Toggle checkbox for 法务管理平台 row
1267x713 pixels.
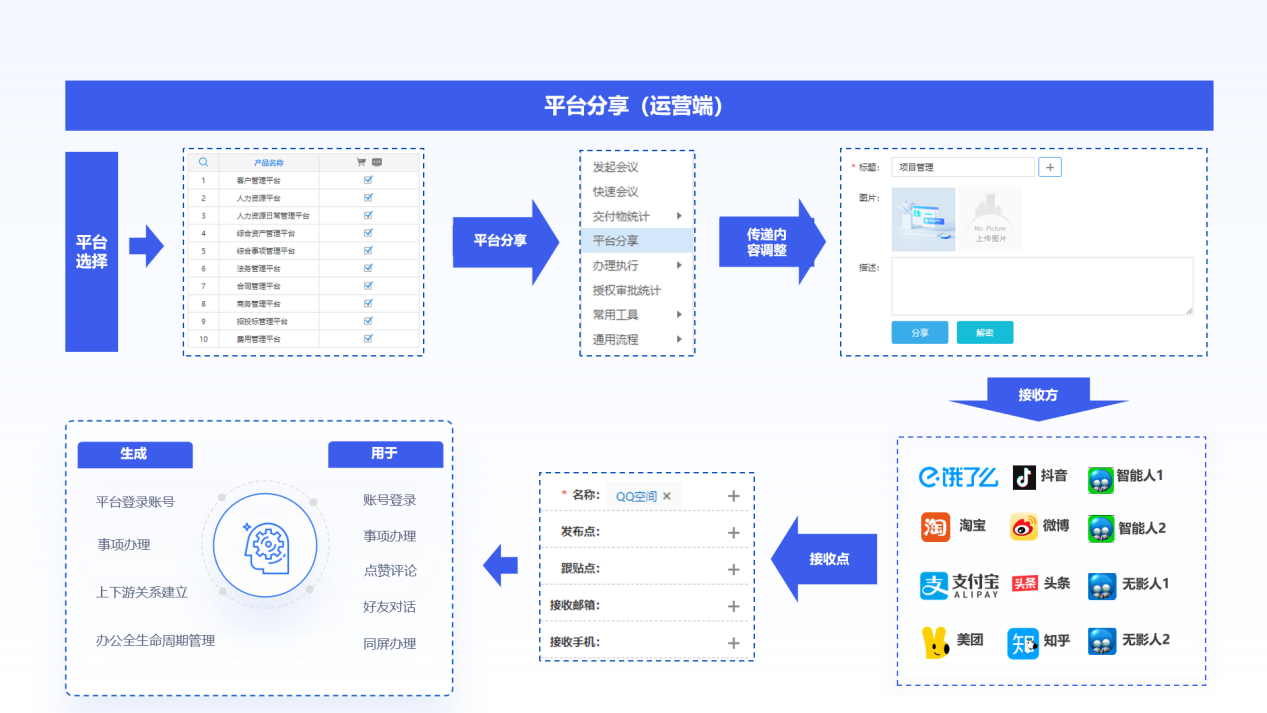pos(368,268)
